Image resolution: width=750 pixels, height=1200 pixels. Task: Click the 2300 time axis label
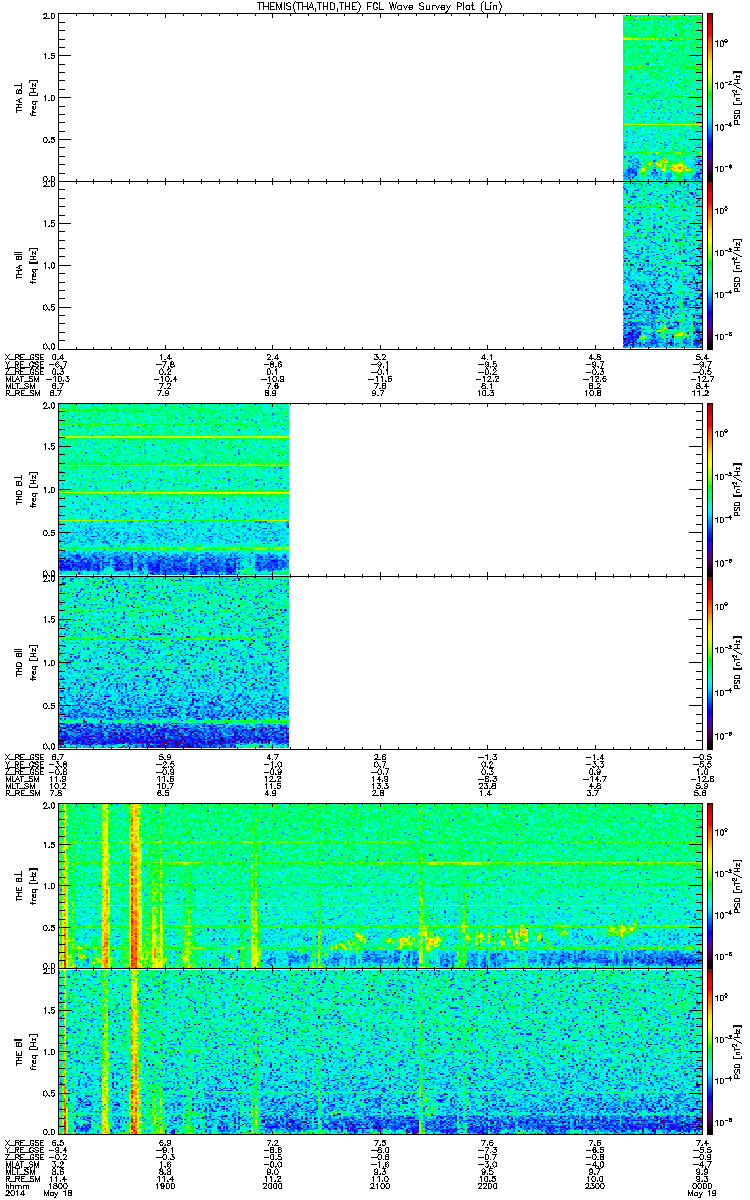click(594, 1186)
